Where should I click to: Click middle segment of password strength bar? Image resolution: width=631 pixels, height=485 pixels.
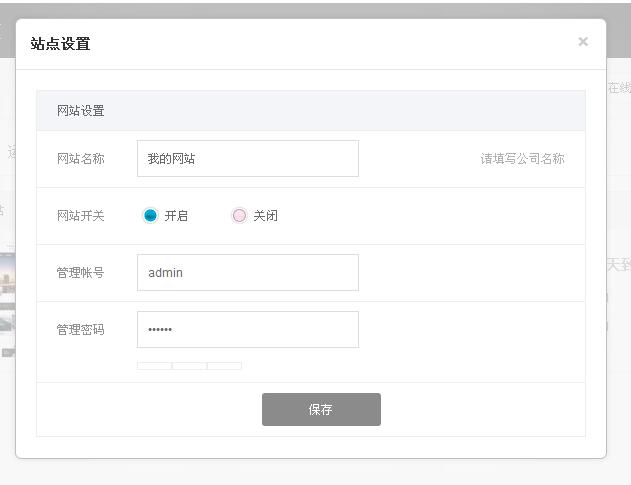coord(189,366)
